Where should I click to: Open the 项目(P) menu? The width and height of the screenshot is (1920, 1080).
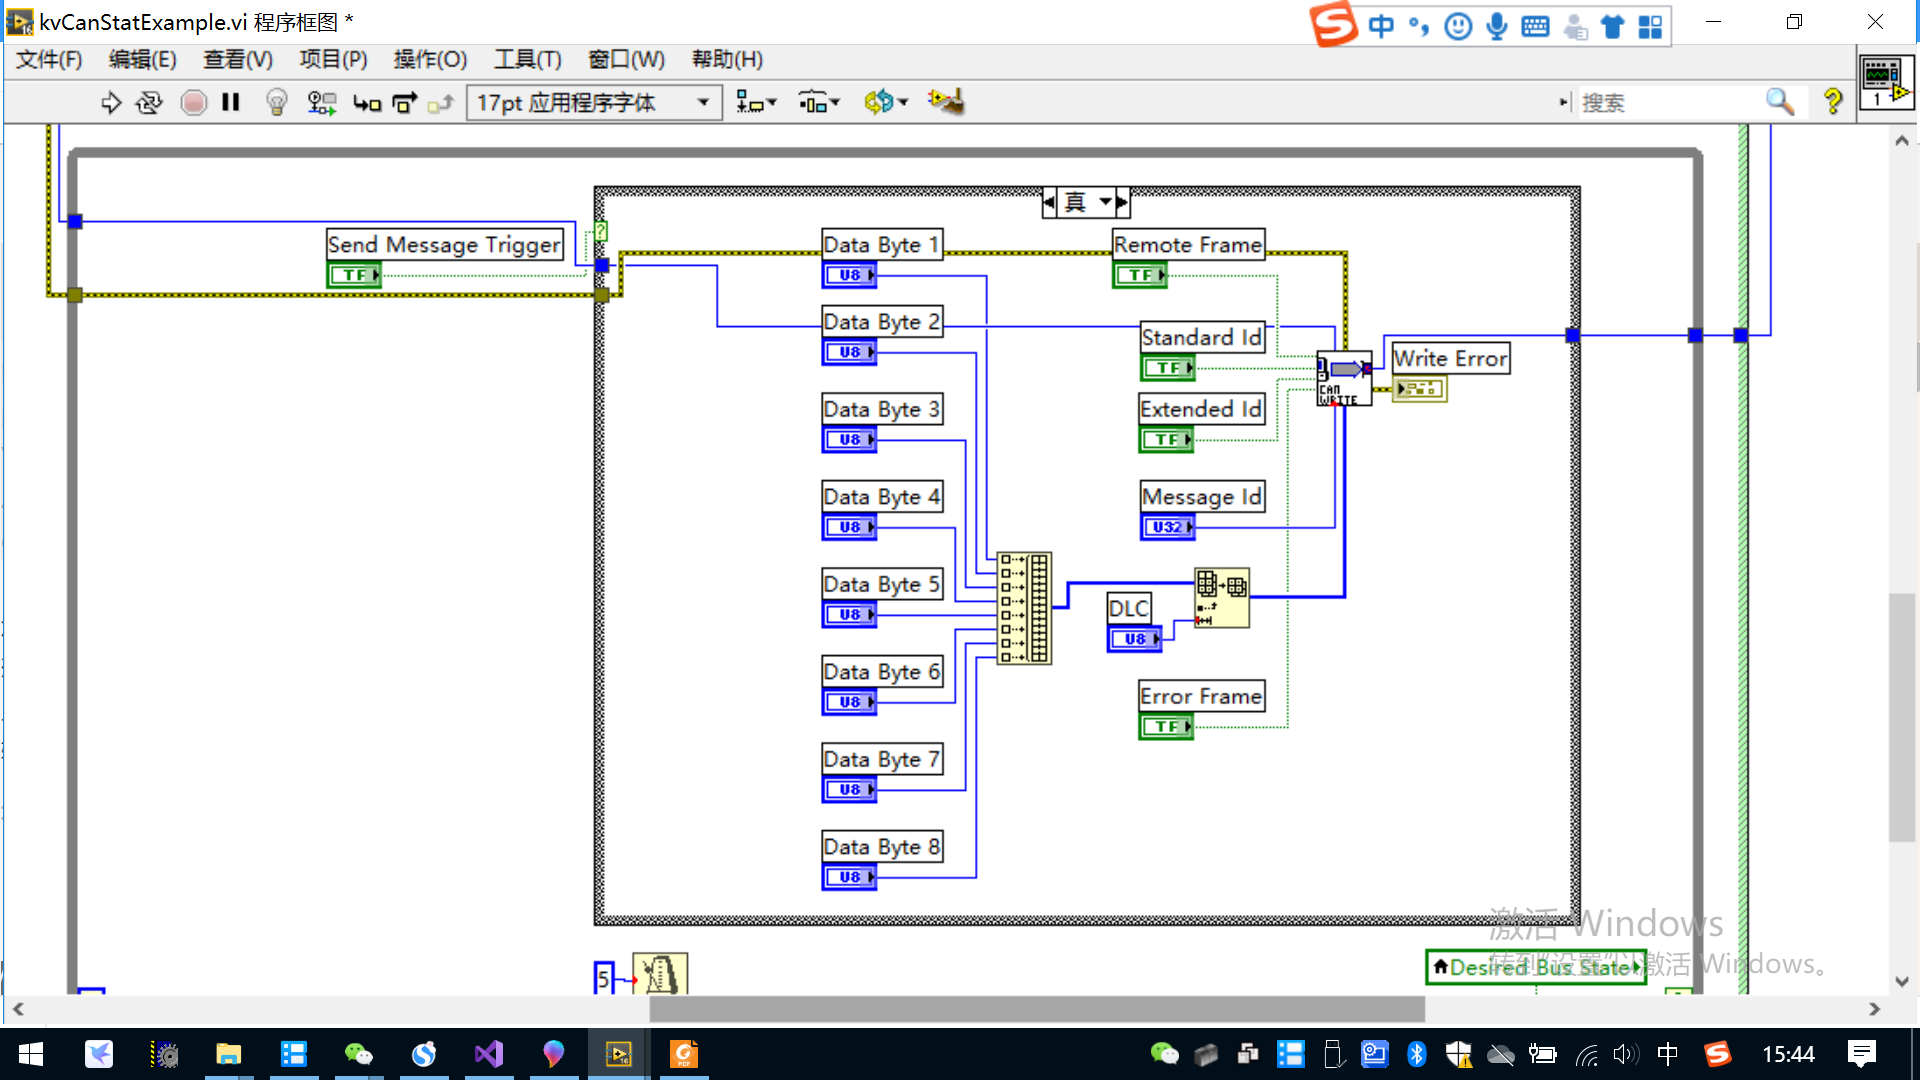(334, 60)
